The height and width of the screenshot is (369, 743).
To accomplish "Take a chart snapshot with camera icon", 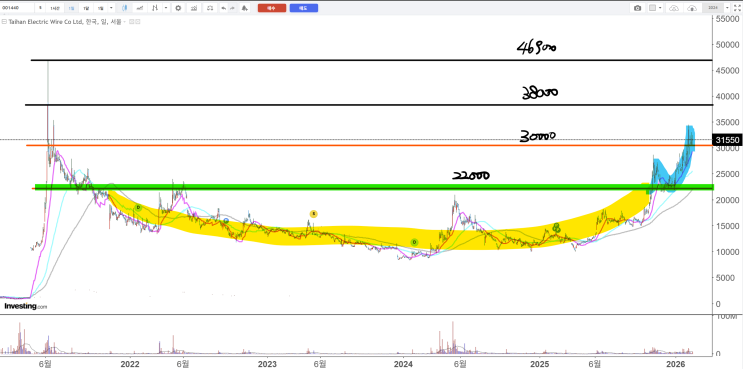I will pos(637,8).
